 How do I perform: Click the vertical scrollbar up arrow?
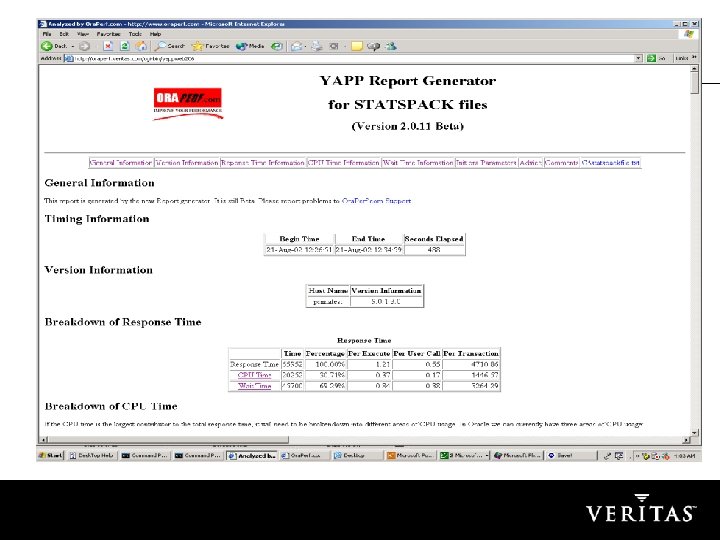click(694, 68)
